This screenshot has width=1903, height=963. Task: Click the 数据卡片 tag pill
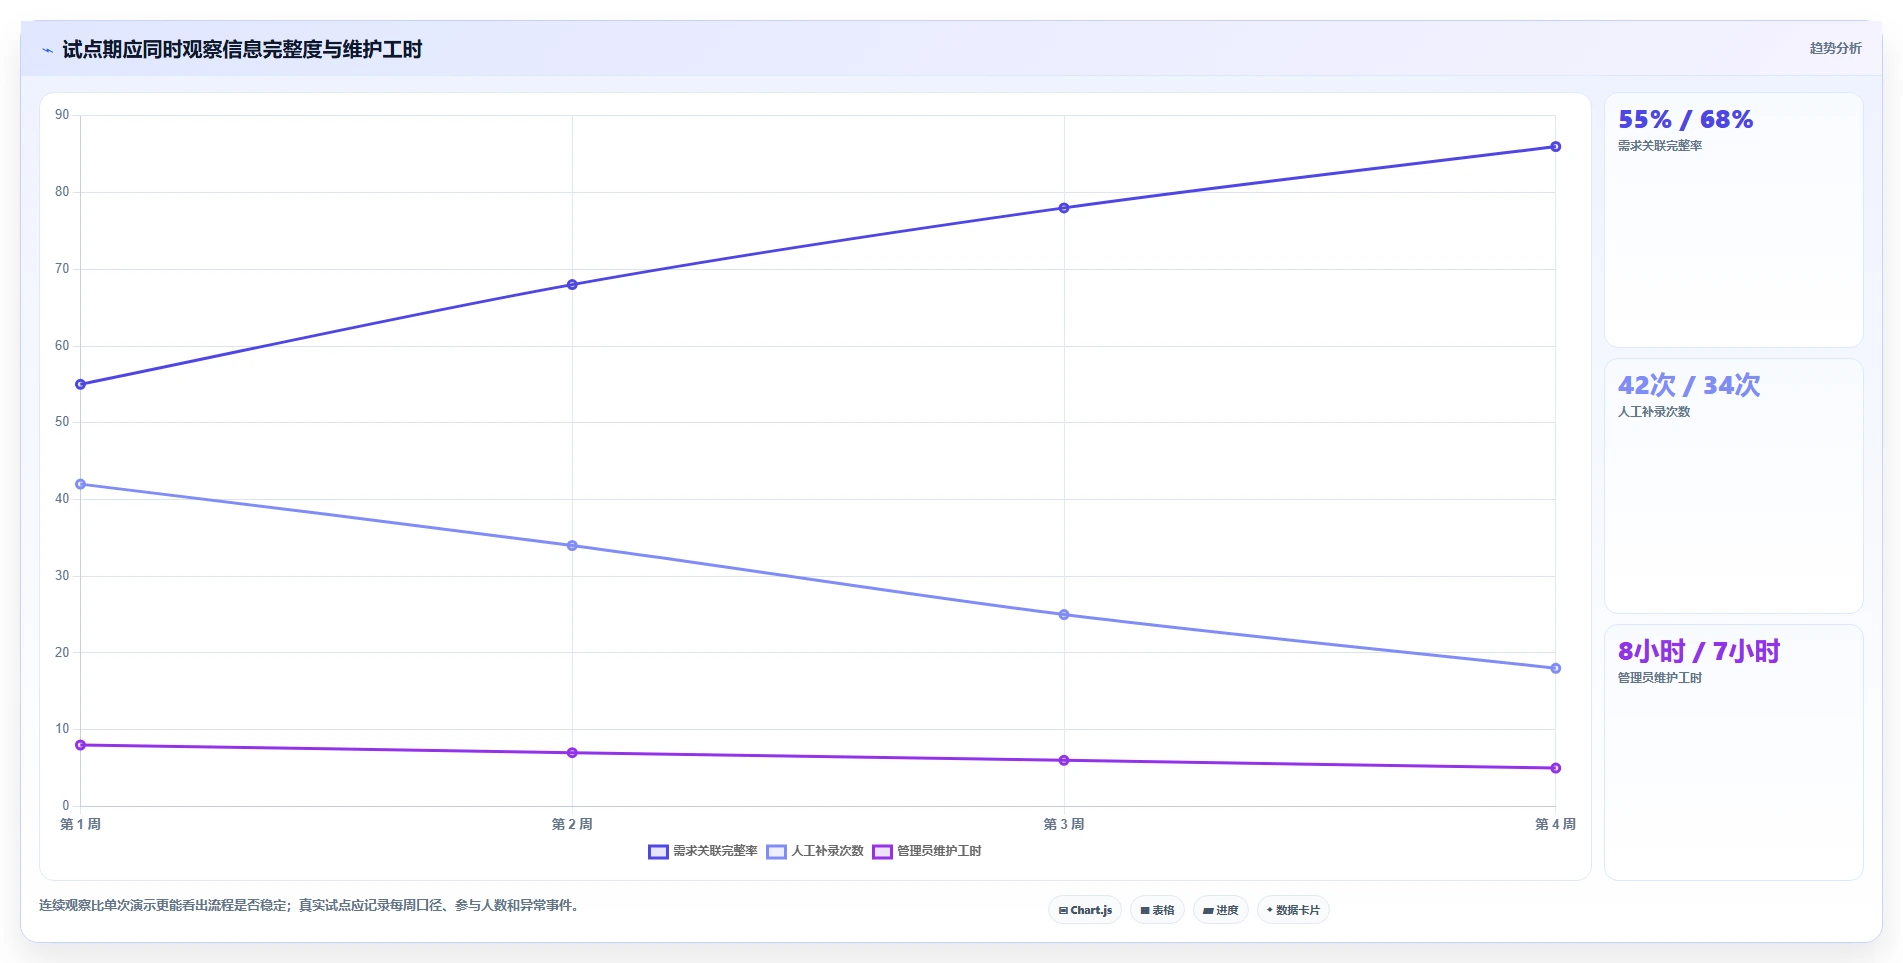tap(1293, 910)
